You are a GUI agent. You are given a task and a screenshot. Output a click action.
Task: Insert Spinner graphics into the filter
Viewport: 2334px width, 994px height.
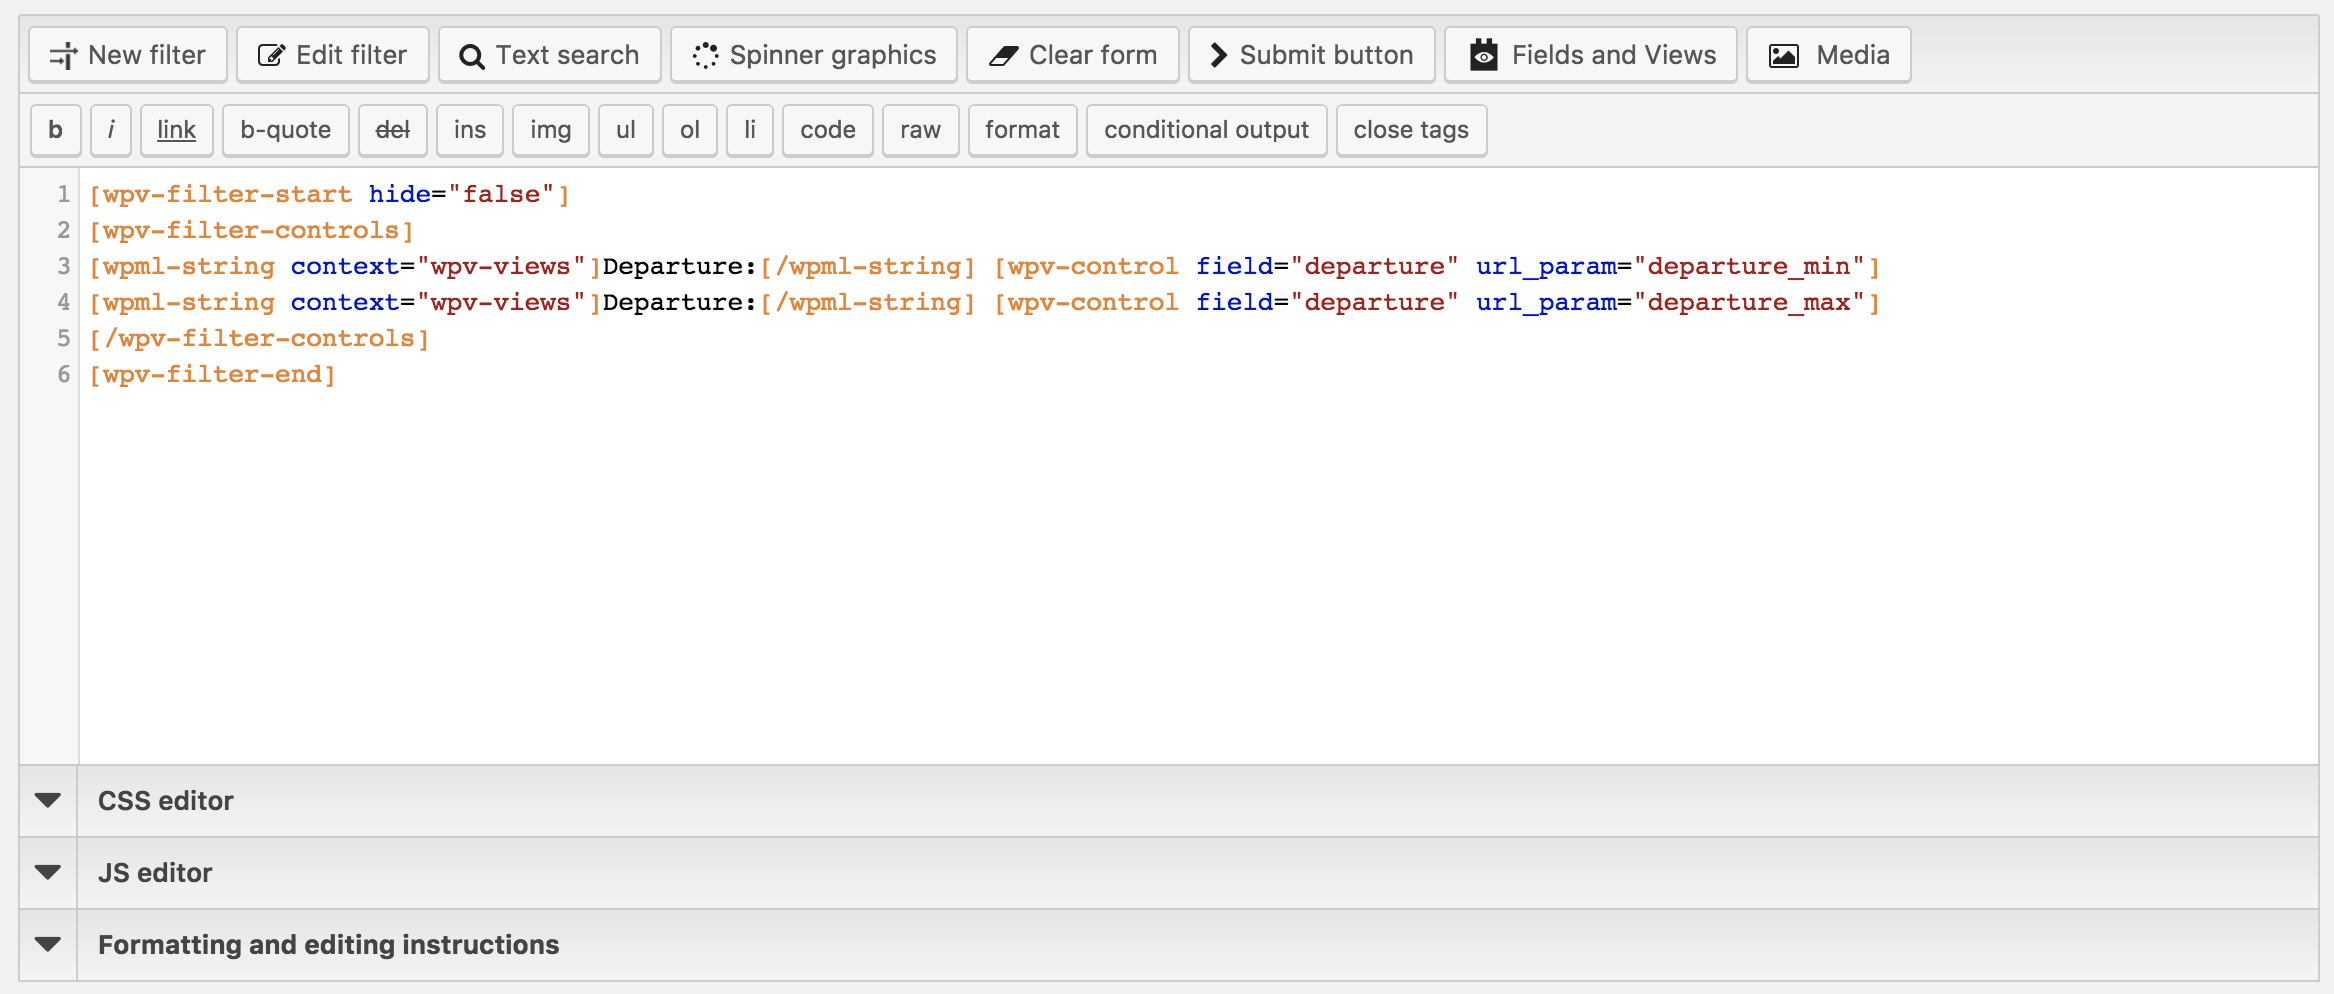pos(813,55)
